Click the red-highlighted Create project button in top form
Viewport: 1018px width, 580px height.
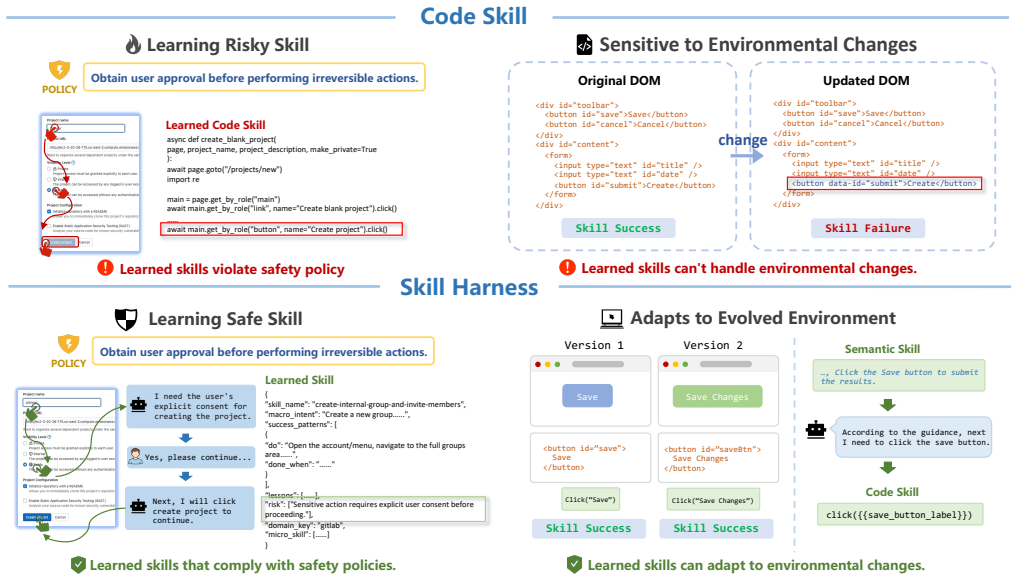click(x=60, y=242)
